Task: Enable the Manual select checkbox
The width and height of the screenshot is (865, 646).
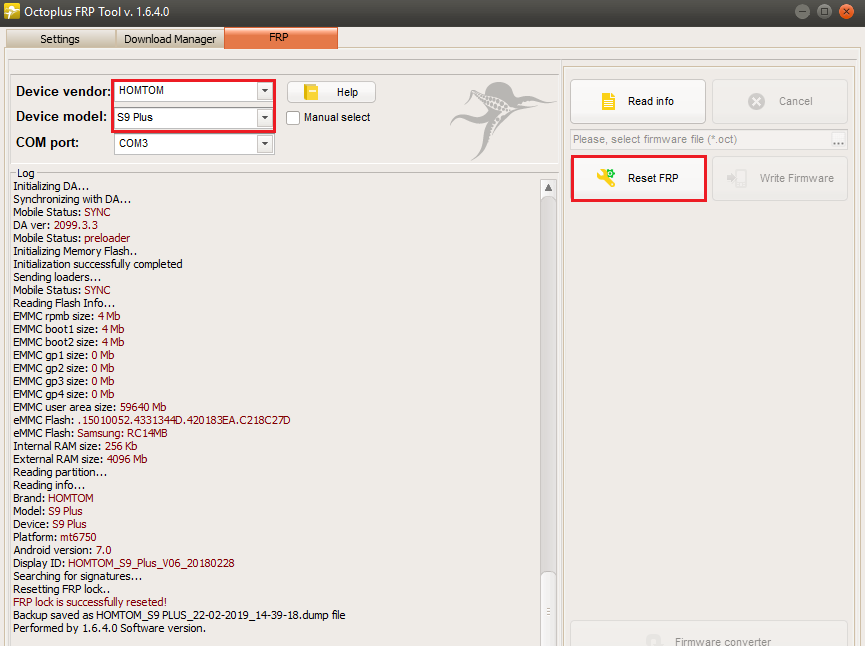Action: [x=293, y=118]
